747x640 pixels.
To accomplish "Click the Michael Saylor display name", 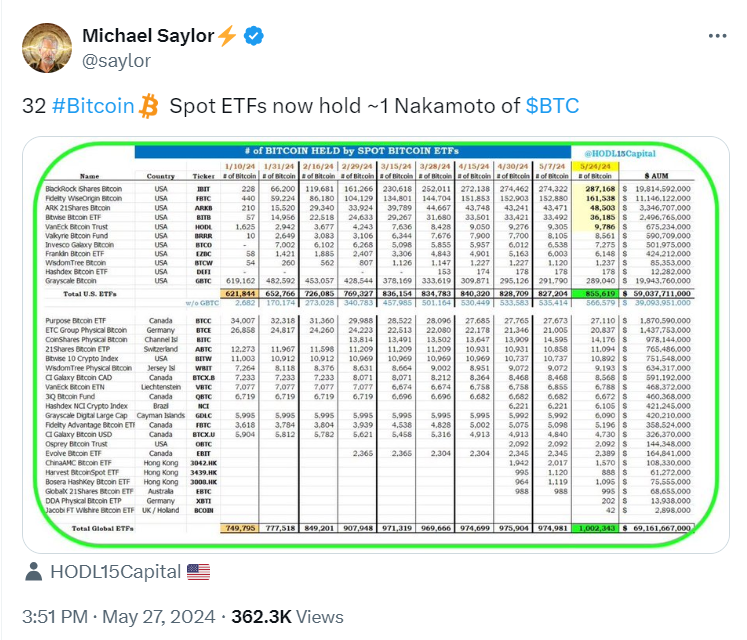I will pos(148,36).
